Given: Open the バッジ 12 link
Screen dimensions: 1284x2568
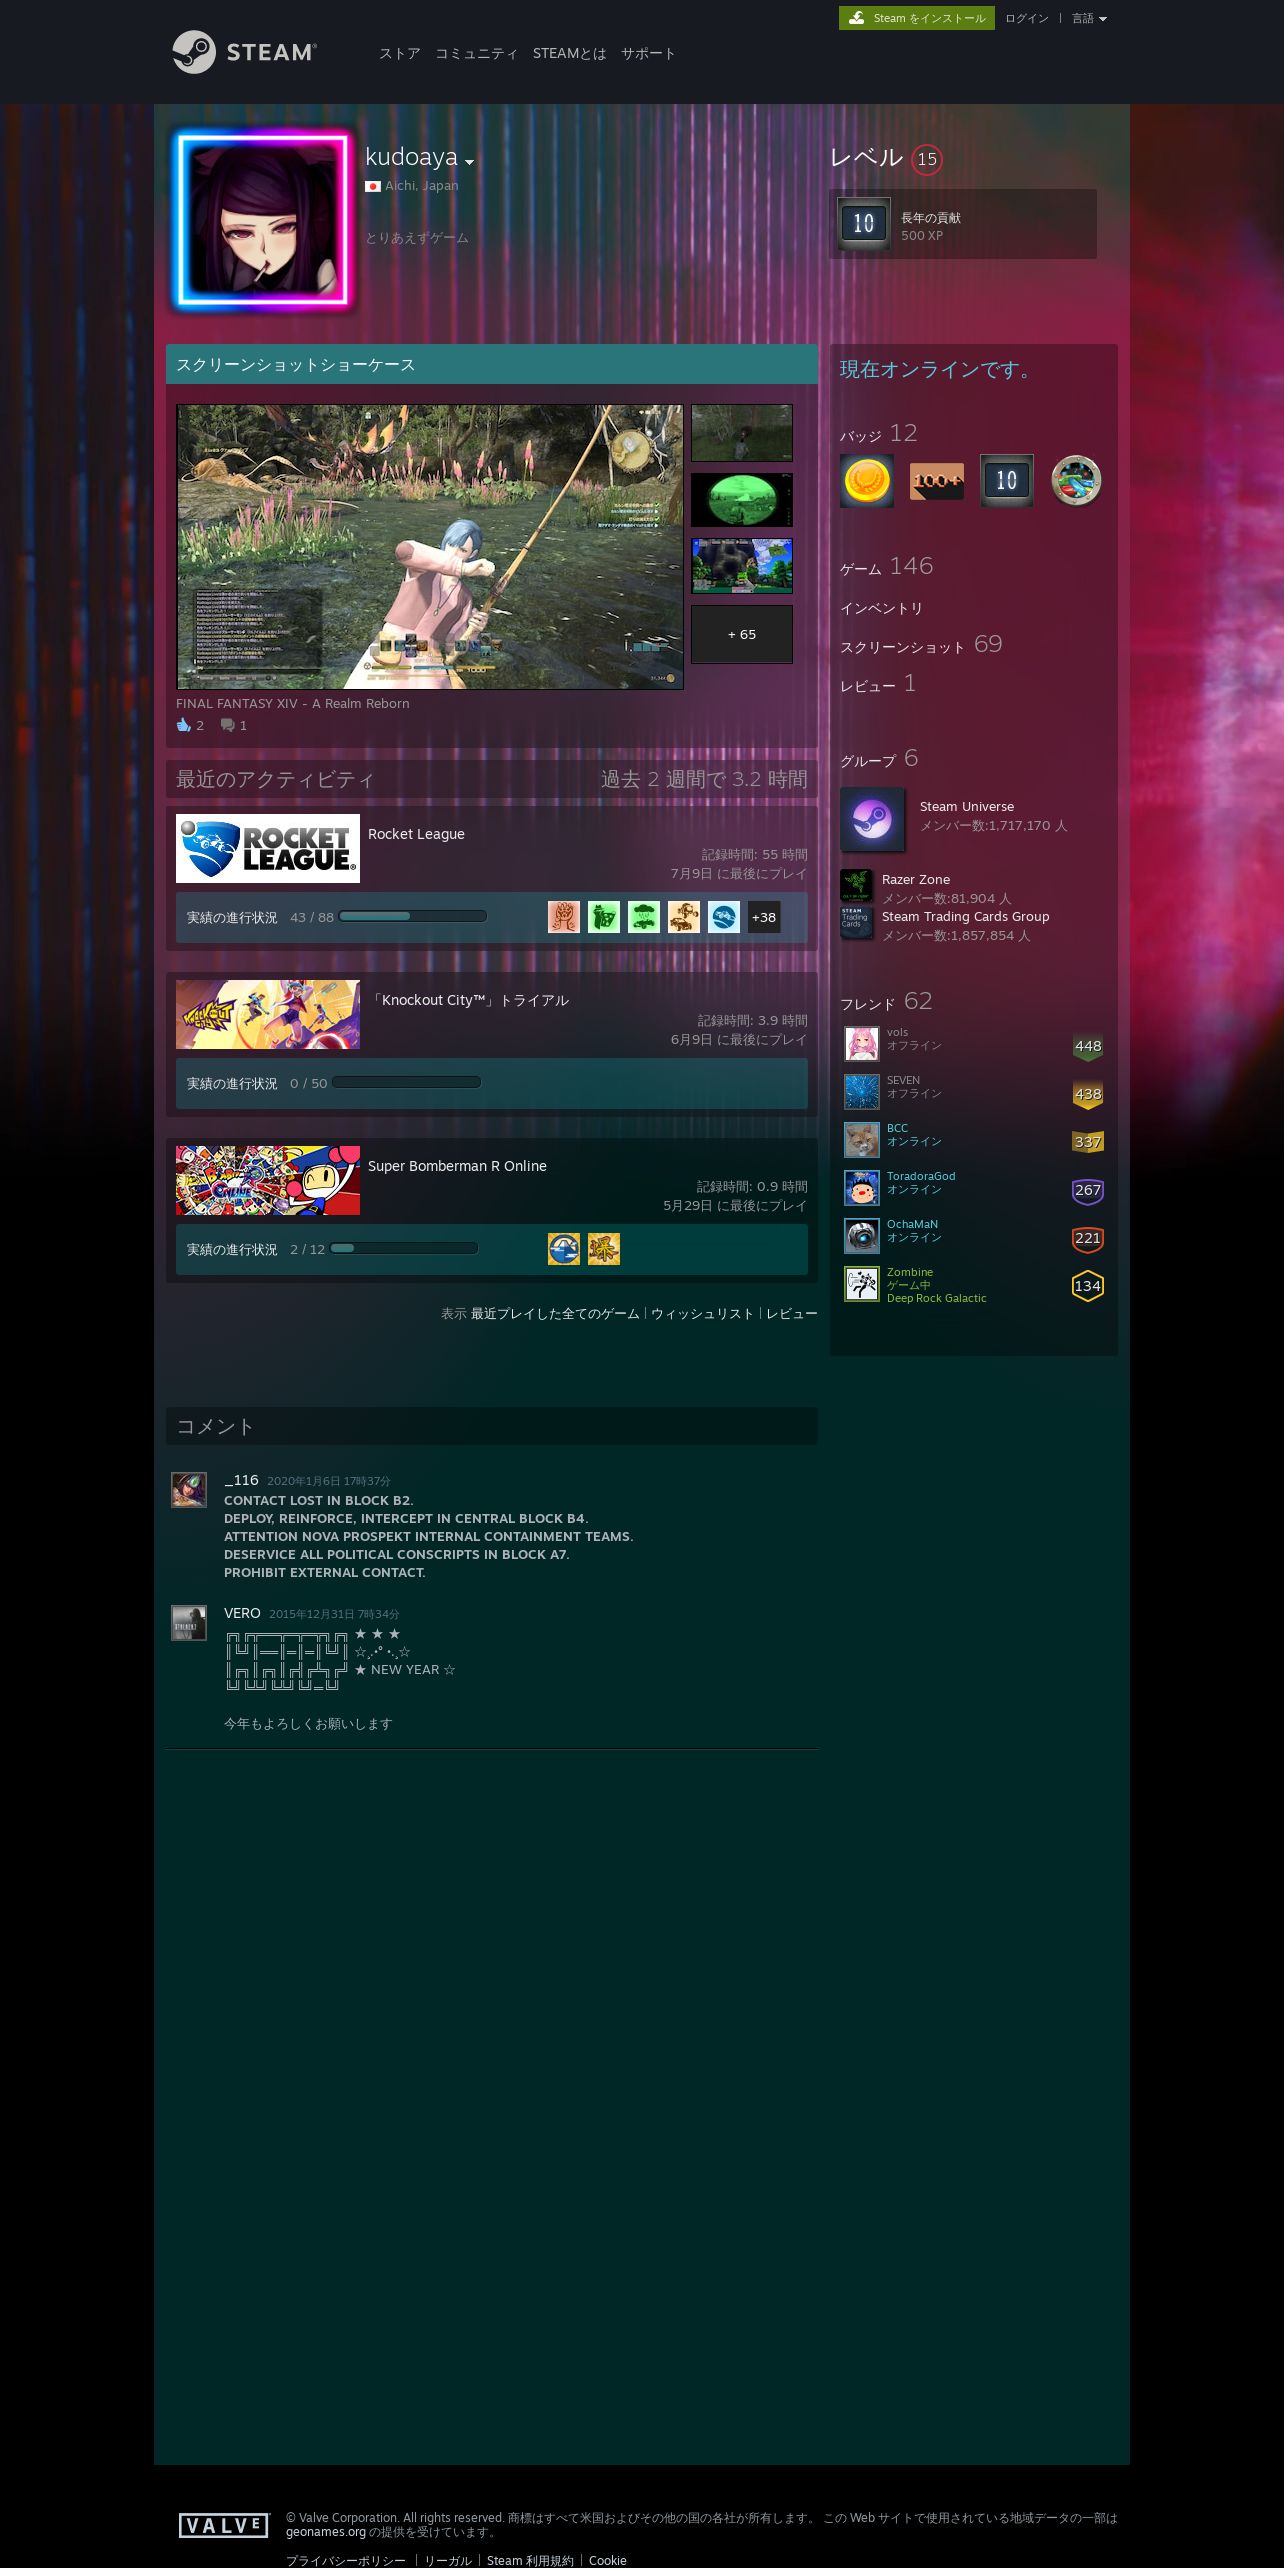Looking at the screenshot, I should pos(879,434).
